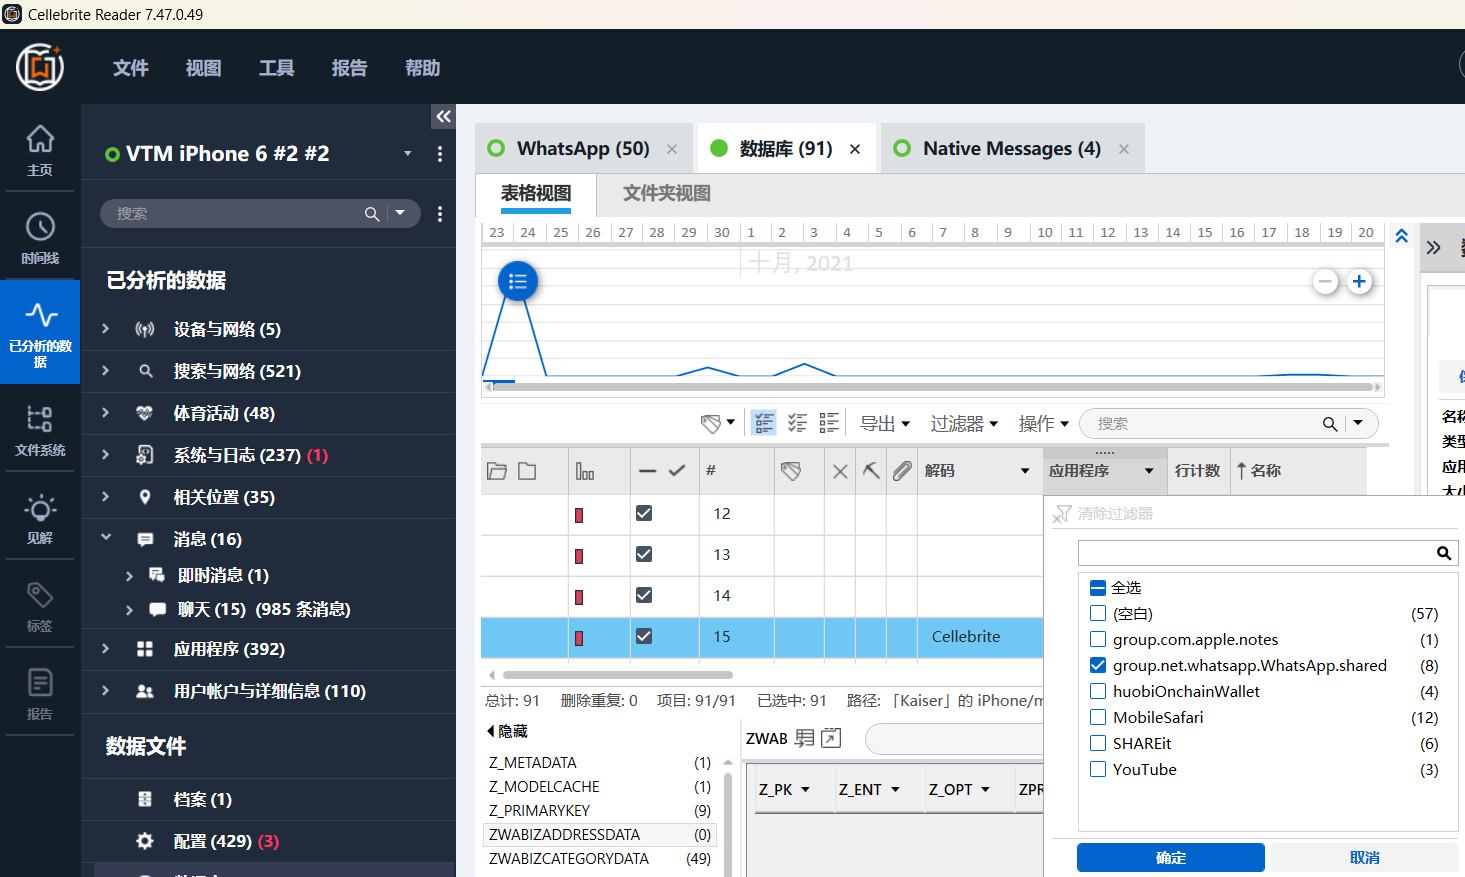Click the list view toolbar icon

pos(829,423)
